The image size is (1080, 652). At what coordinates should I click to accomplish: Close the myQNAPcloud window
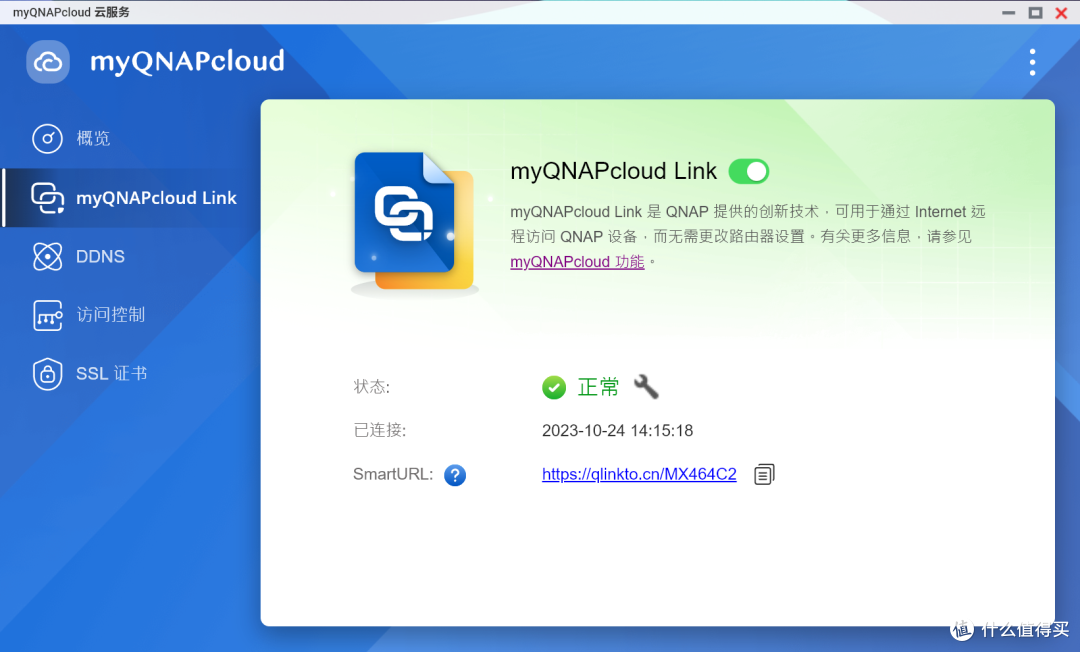point(1061,12)
